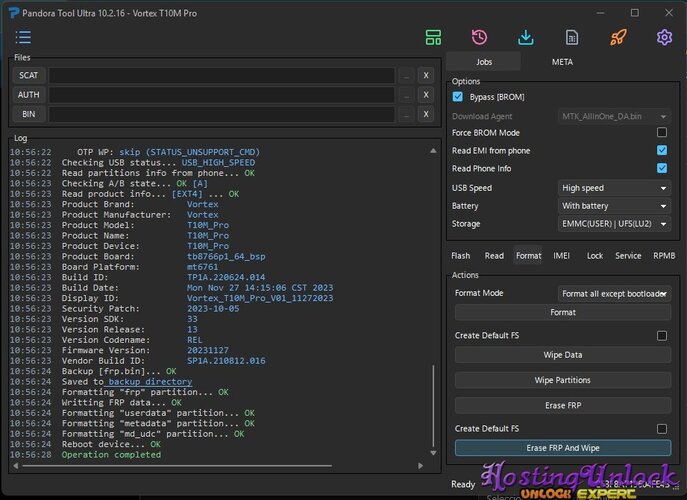The width and height of the screenshot is (687, 500).
Task: Click horizontal scrollbar left arrow in log
Action: (x=16, y=466)
